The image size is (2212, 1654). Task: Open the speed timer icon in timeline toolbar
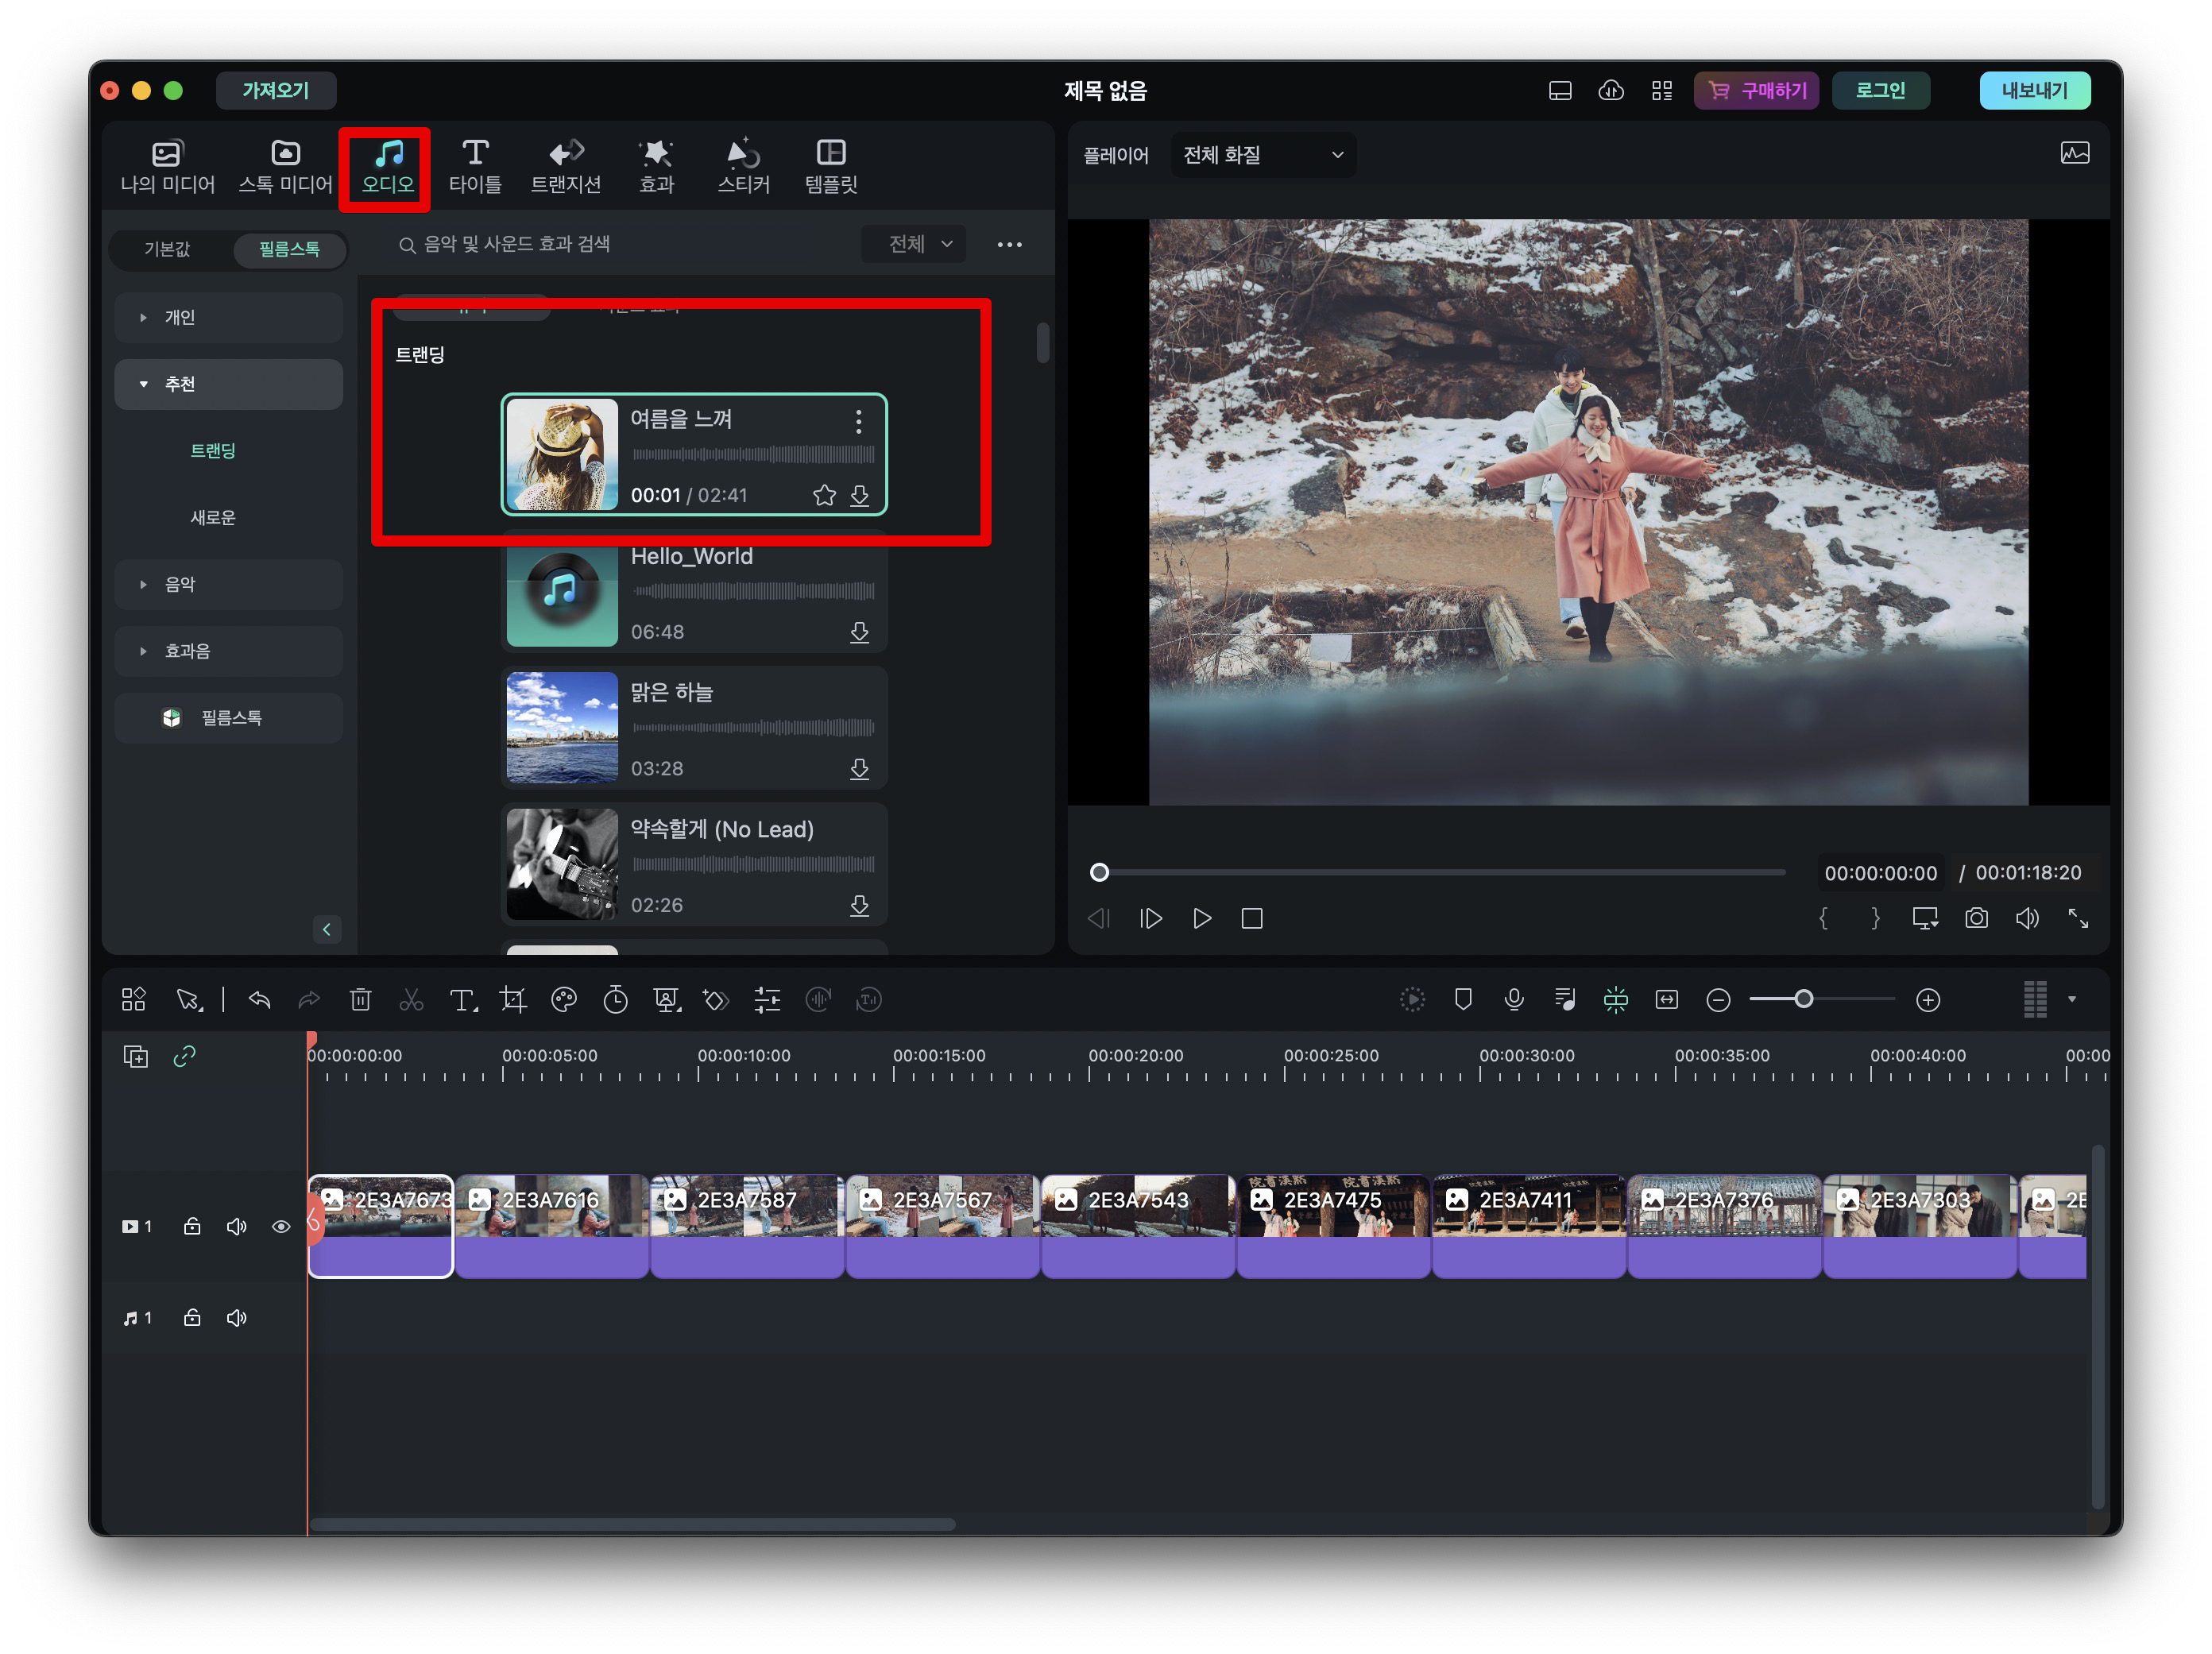[615, 999]
